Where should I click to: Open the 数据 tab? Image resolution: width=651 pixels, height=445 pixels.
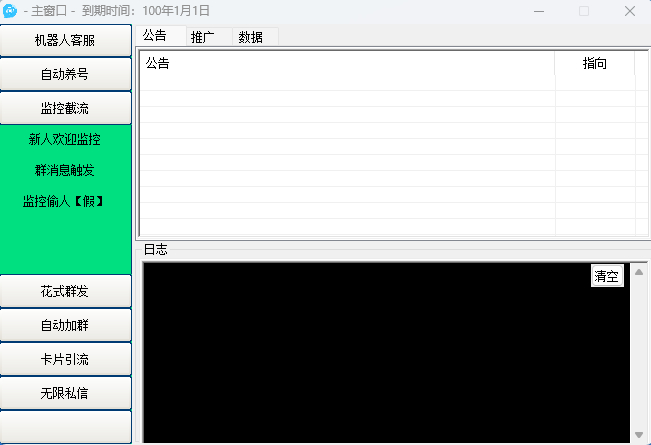[x=251, y=37]
